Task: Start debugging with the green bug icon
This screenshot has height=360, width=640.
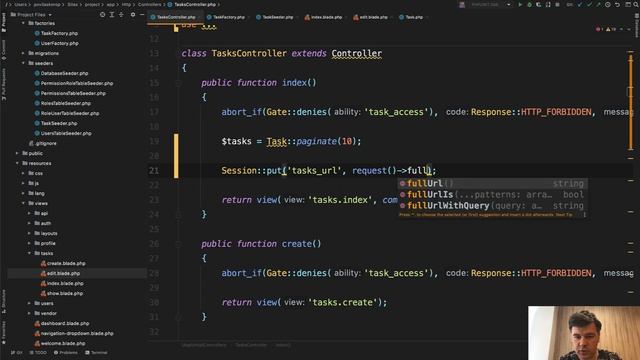Action: [x=529, y=4]
